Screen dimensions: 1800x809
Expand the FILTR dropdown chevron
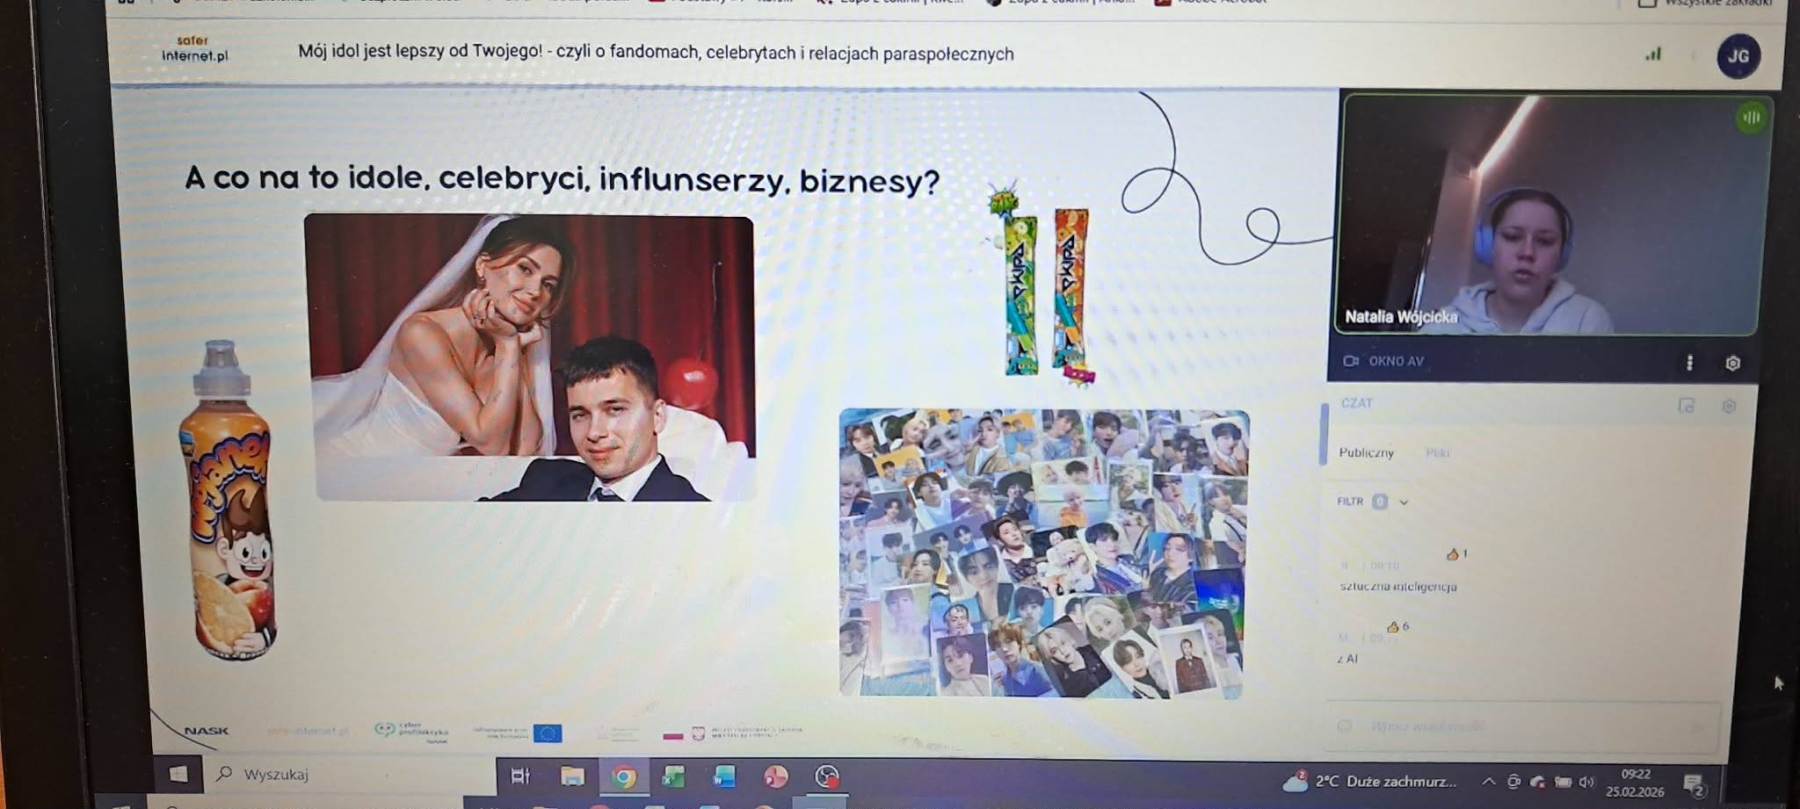click(1404, 502)
